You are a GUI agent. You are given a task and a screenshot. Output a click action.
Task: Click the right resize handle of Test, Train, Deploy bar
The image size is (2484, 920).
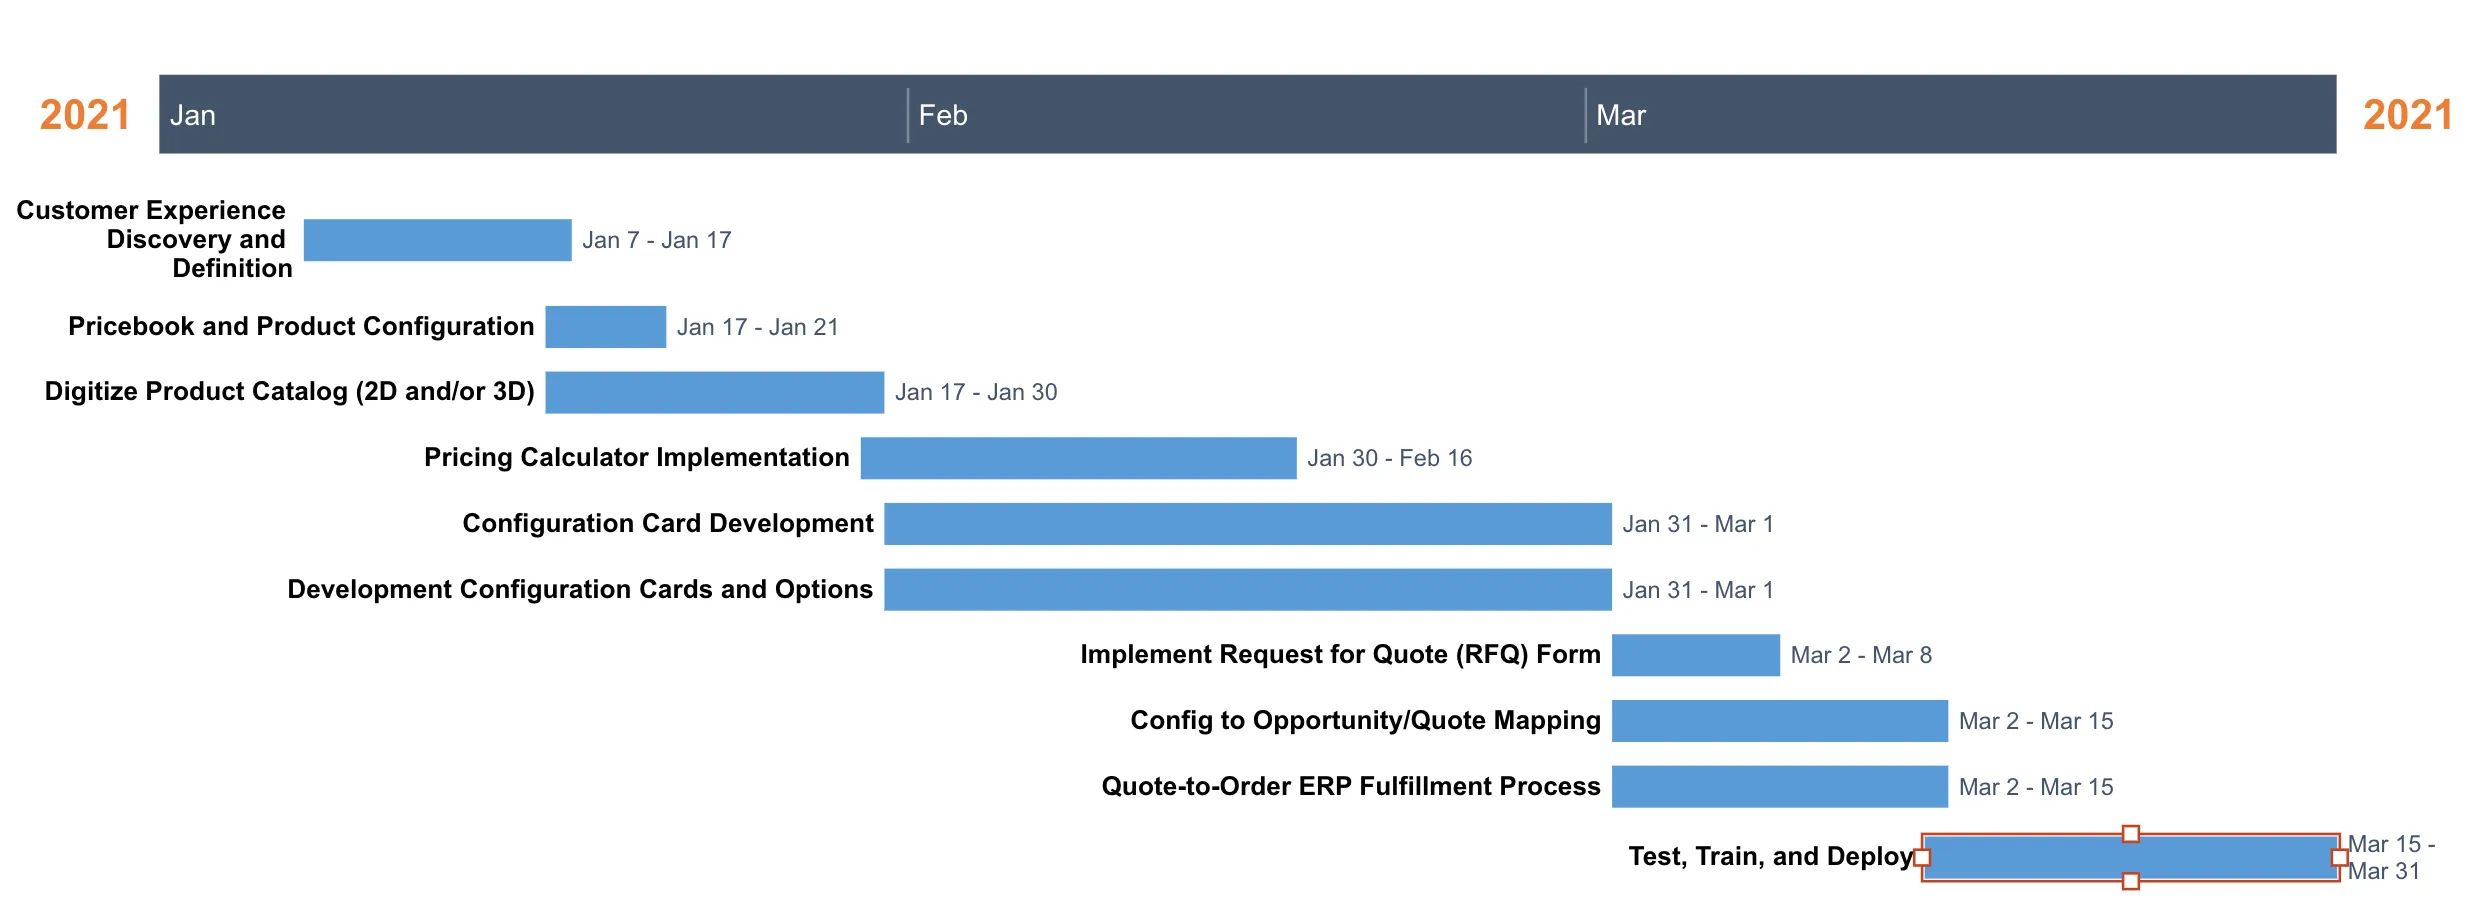(x=2340, y=857)
